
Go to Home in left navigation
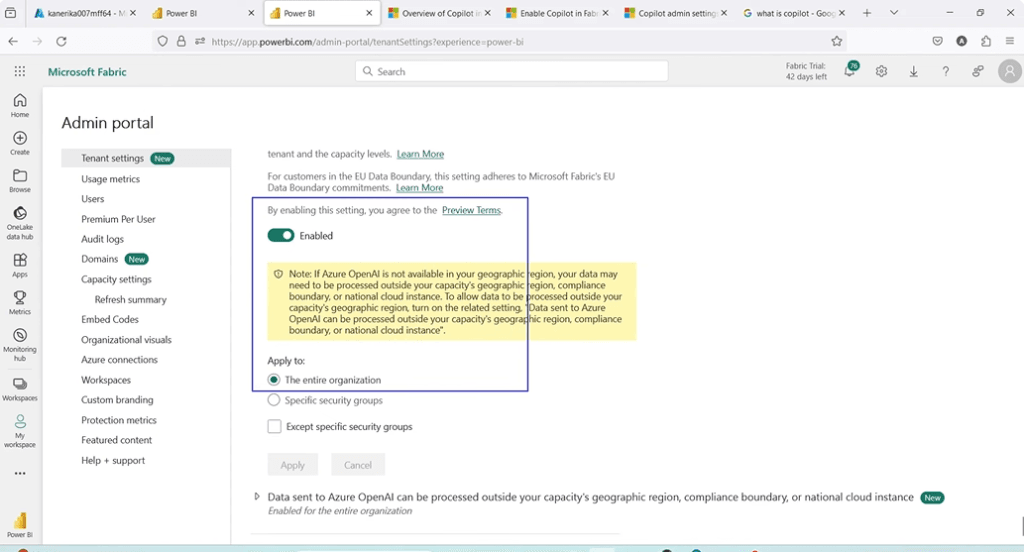point(20,105)
